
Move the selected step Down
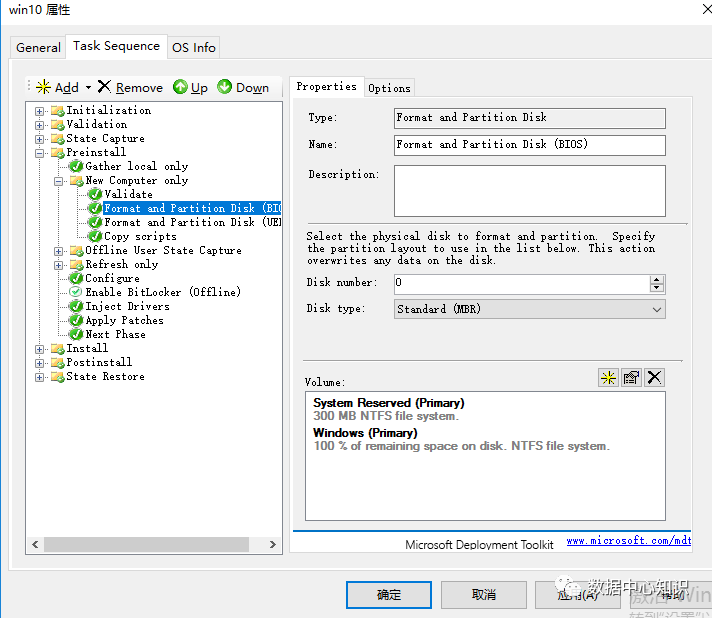[243, 87]
